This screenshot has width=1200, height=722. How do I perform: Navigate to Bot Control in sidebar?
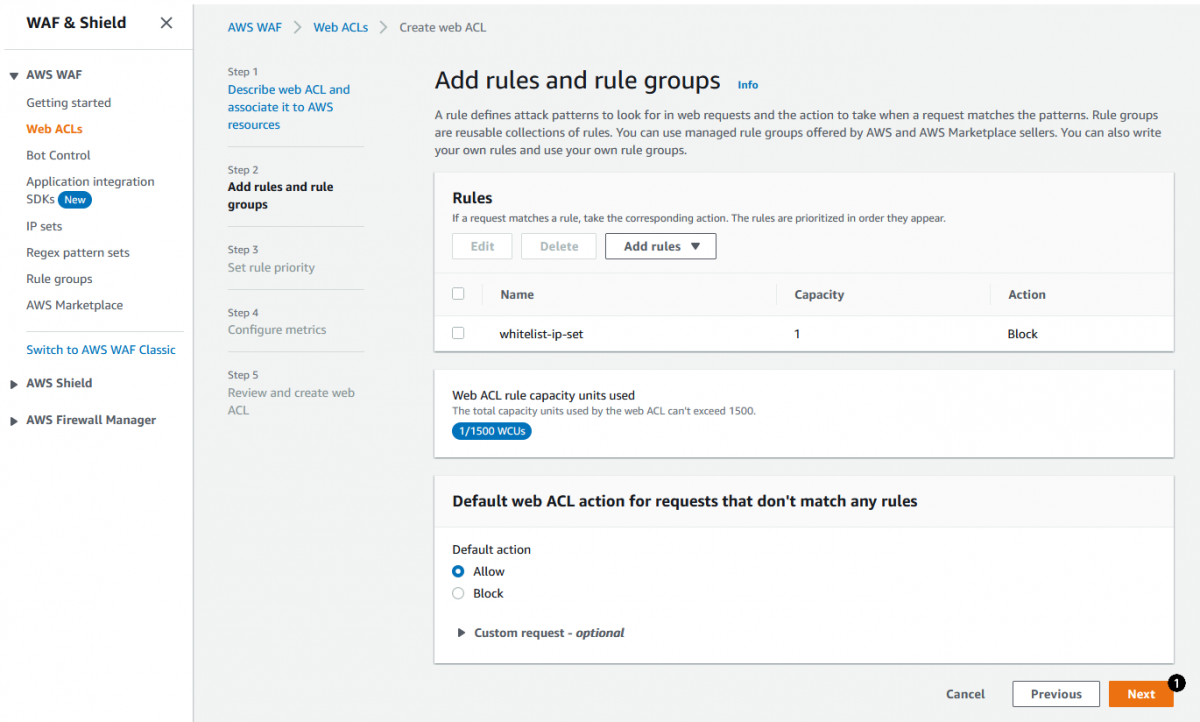[58, 155]
